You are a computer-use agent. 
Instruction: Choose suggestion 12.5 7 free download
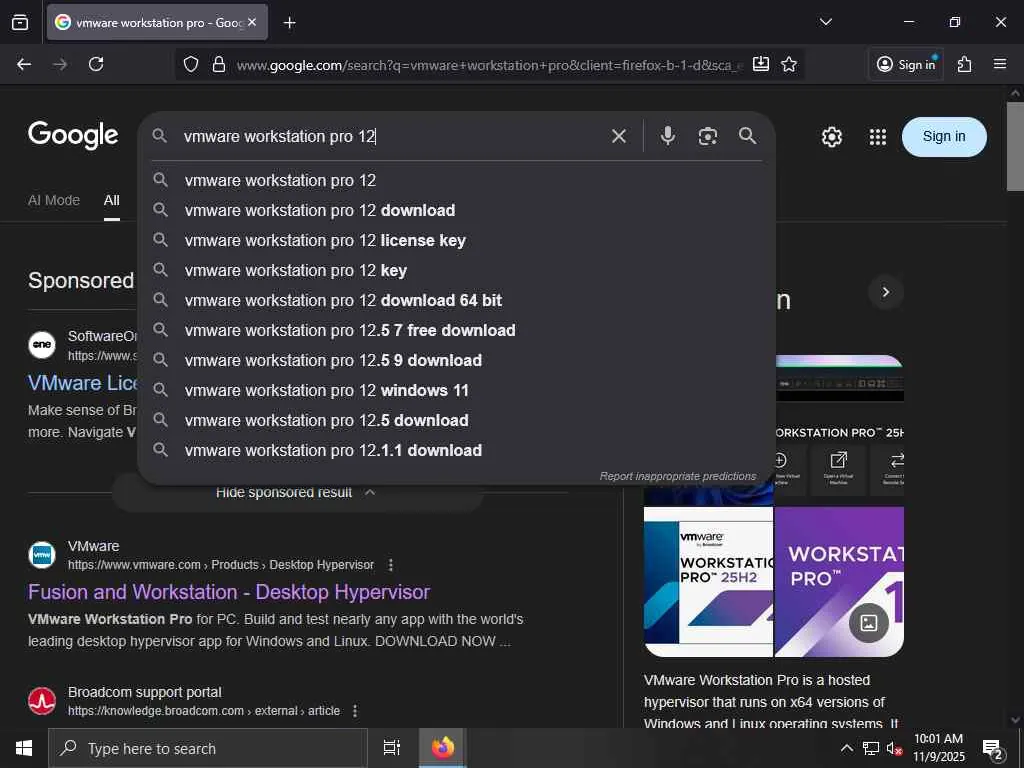456,330
